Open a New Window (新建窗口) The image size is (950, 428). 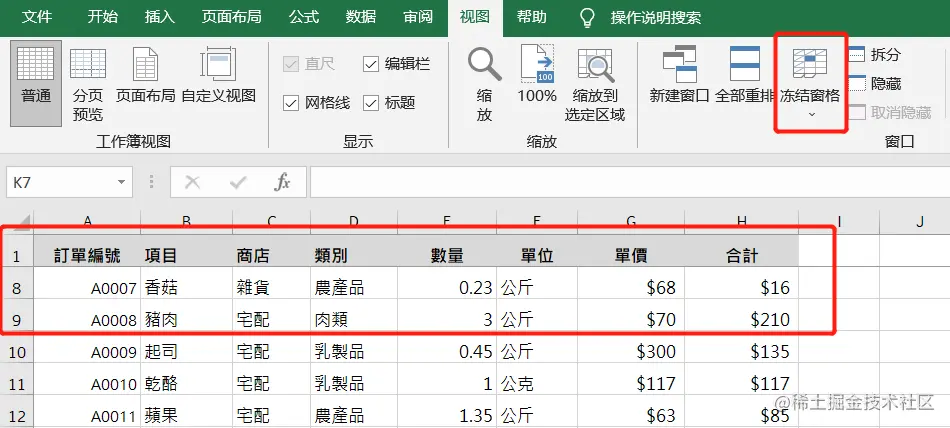pyautogui.click(x=679, y=74)
